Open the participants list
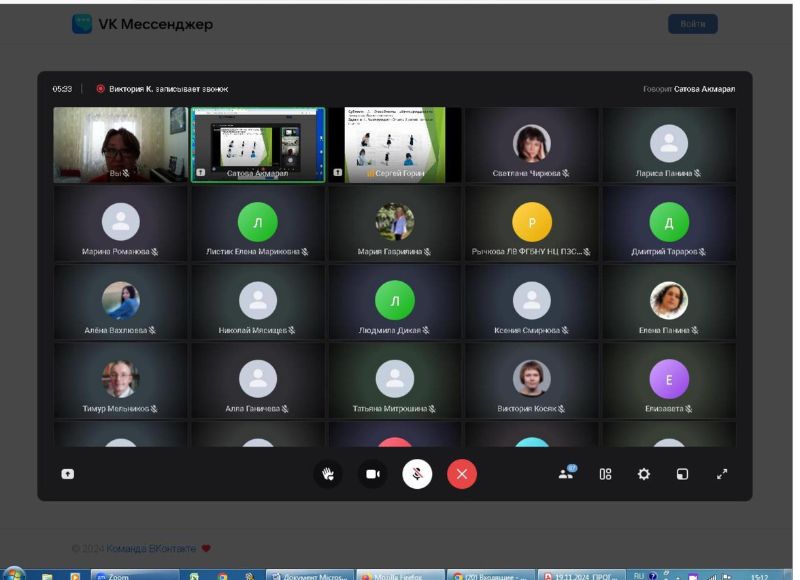The width and height of the screenshot is (800, 580). tap(567, 474)
